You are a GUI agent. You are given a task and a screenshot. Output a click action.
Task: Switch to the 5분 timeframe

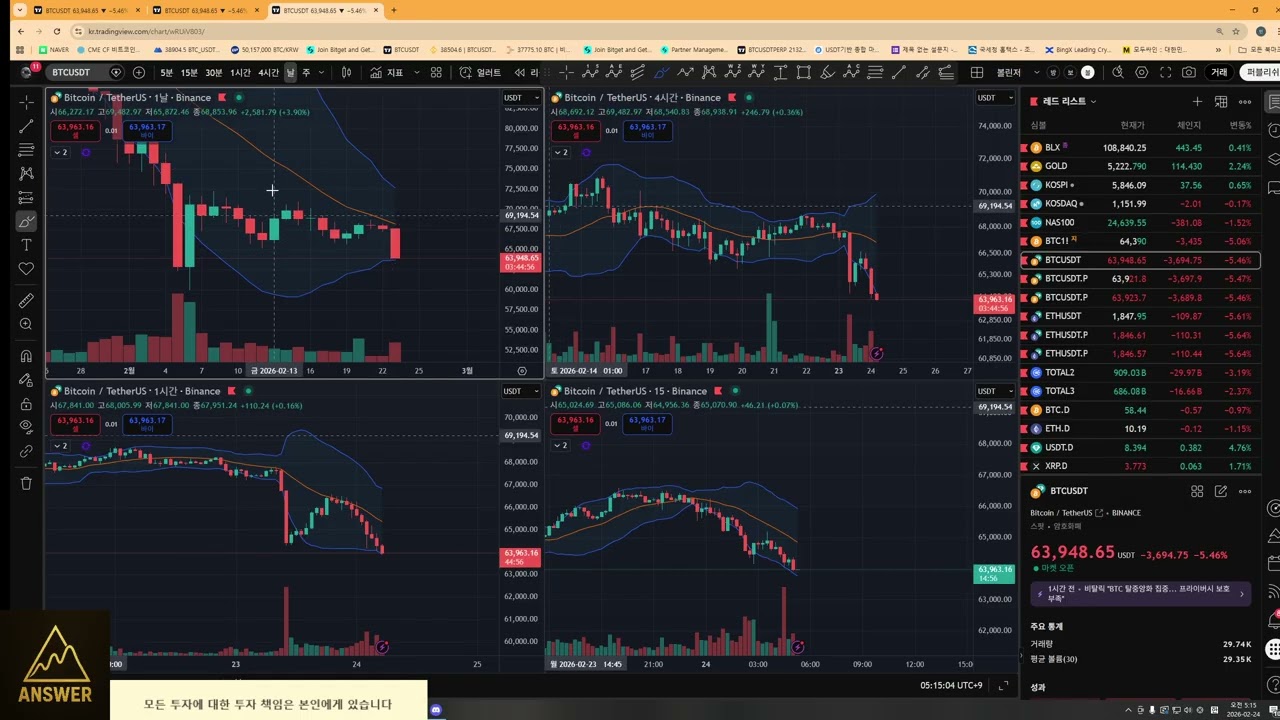tap(166, 72)
